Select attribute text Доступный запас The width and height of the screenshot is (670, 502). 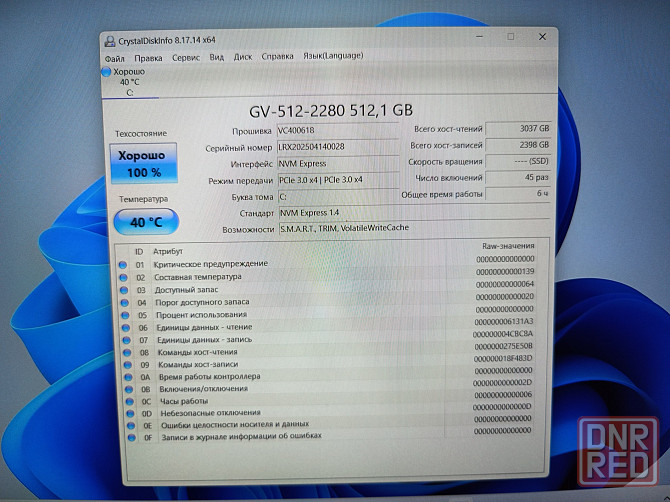(186, 290)
